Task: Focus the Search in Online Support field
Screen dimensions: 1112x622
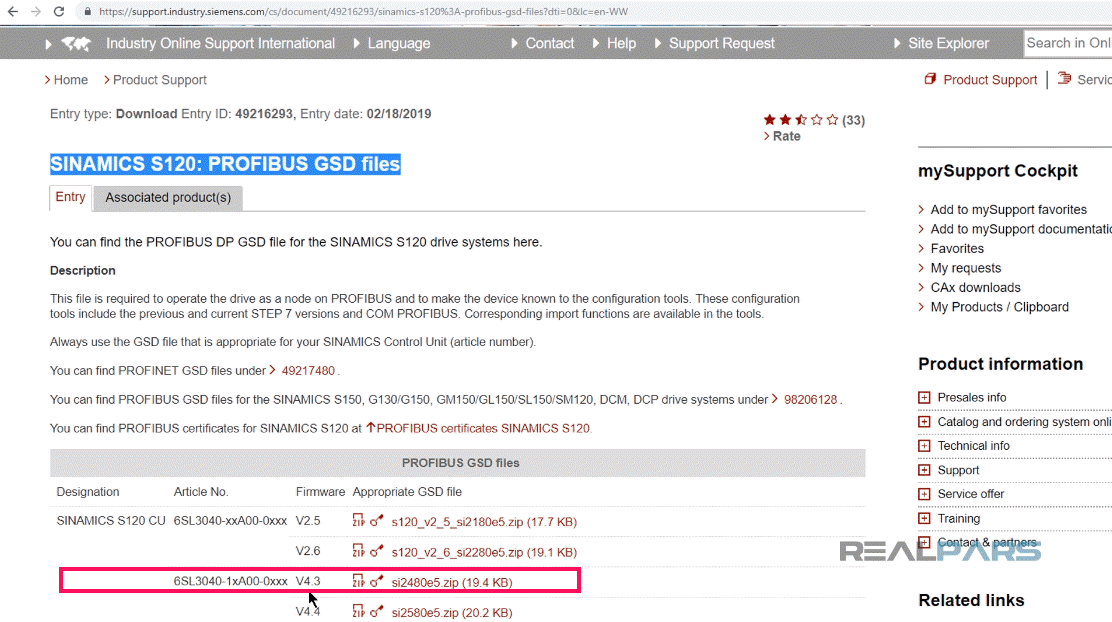Action: (x=1067, y=43)
